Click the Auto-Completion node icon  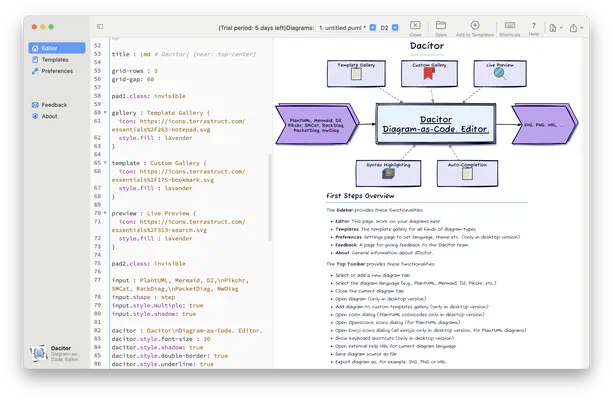[x=467, y=174]
